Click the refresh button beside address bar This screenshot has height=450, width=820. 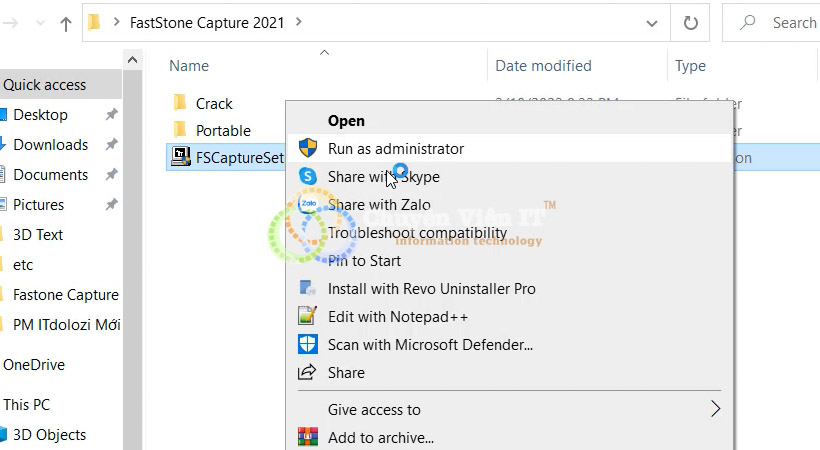point(690,22)
